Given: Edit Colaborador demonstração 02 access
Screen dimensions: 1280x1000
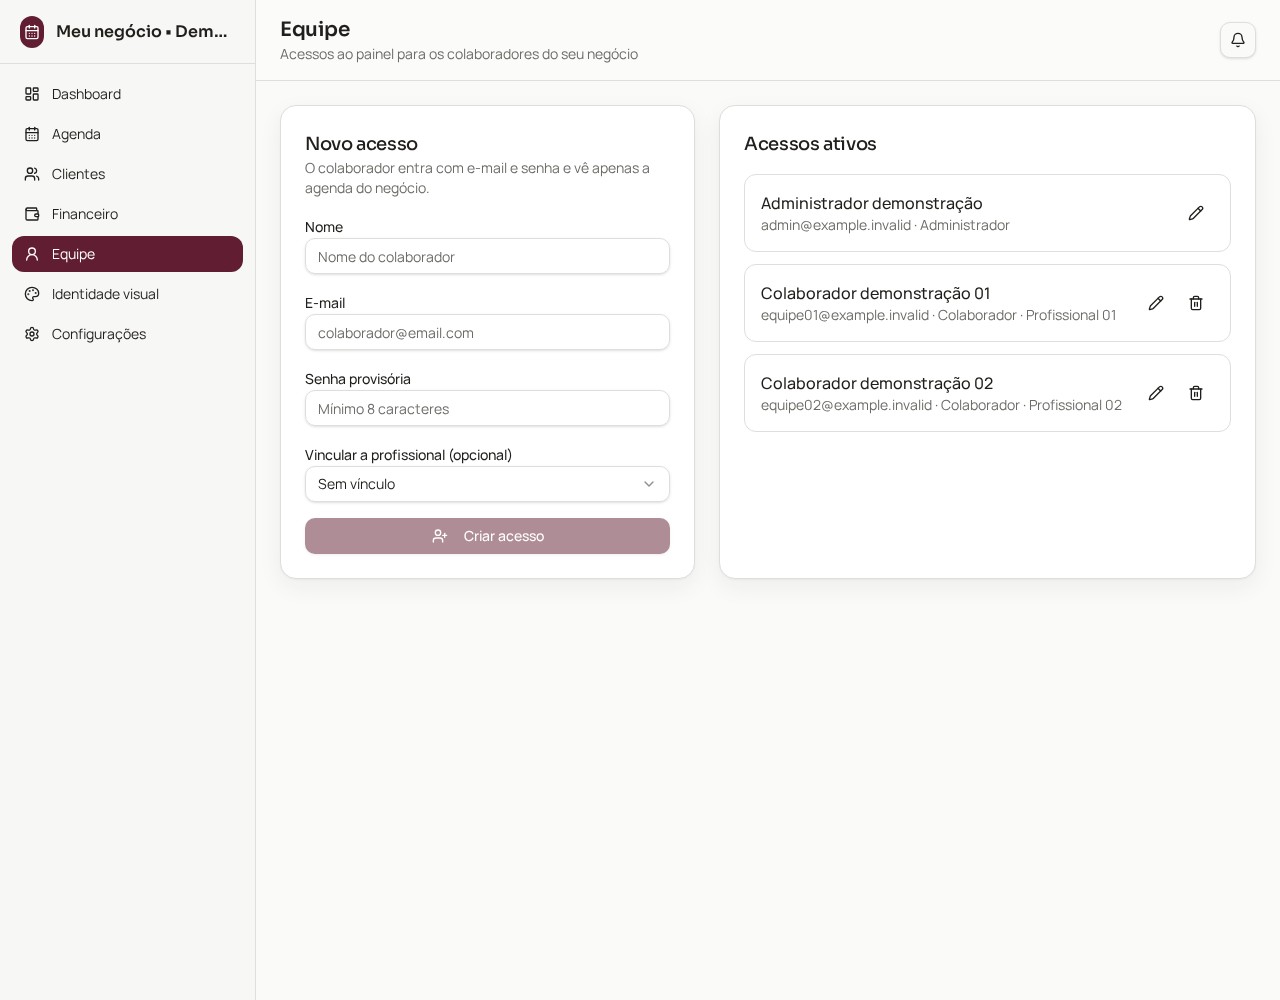Looking at the screenshot, I should pyautogui.click(x=1156, y=393).
